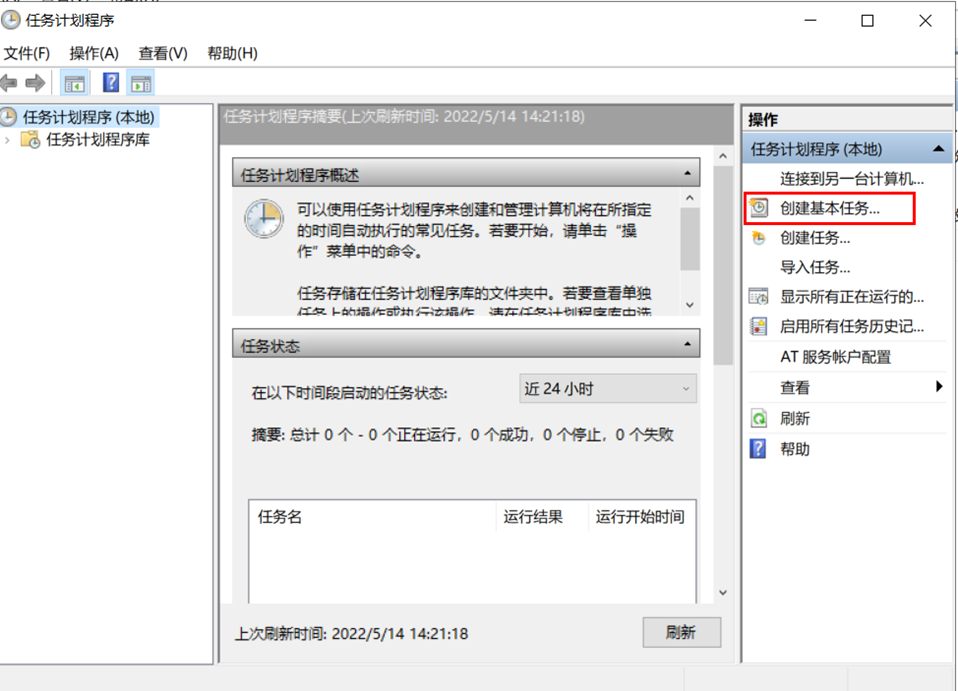The image size is (958, 691).
Task: Toggle the console tree pane toolbar icon
Action: click(x=75, y=82)
